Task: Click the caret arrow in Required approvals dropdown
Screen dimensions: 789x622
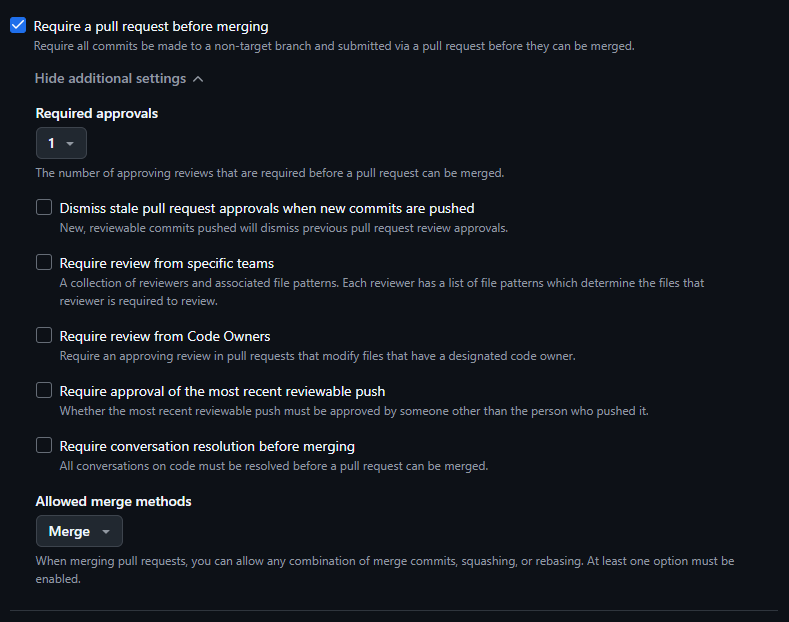Action: coord(70,144)
